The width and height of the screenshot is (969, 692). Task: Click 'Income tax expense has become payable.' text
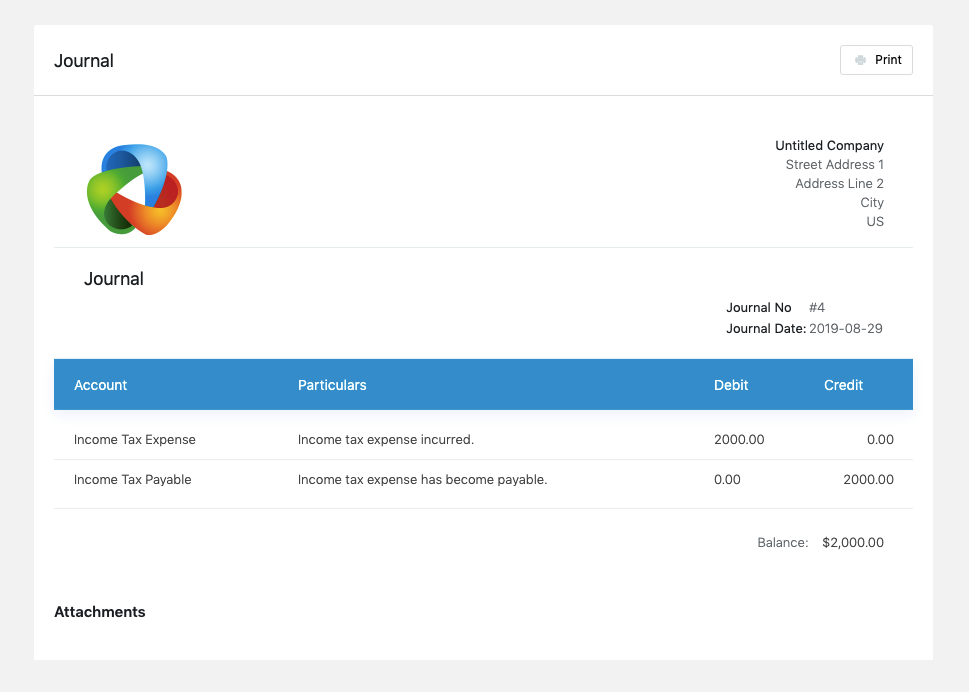(422, 480)
